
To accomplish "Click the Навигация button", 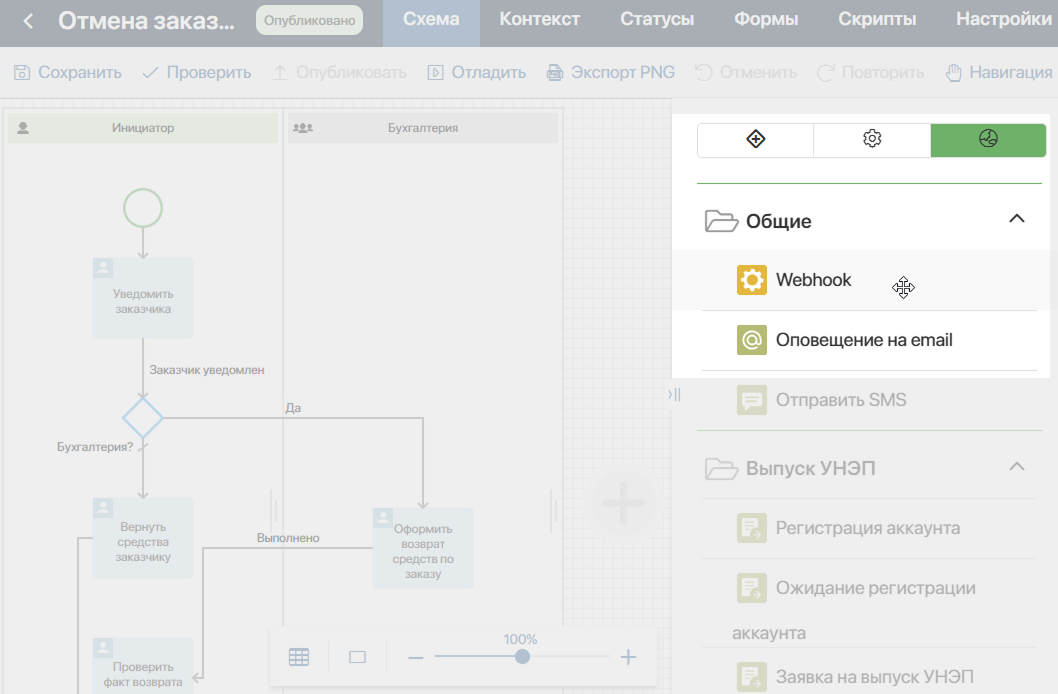I will click(x=999, y=73).
